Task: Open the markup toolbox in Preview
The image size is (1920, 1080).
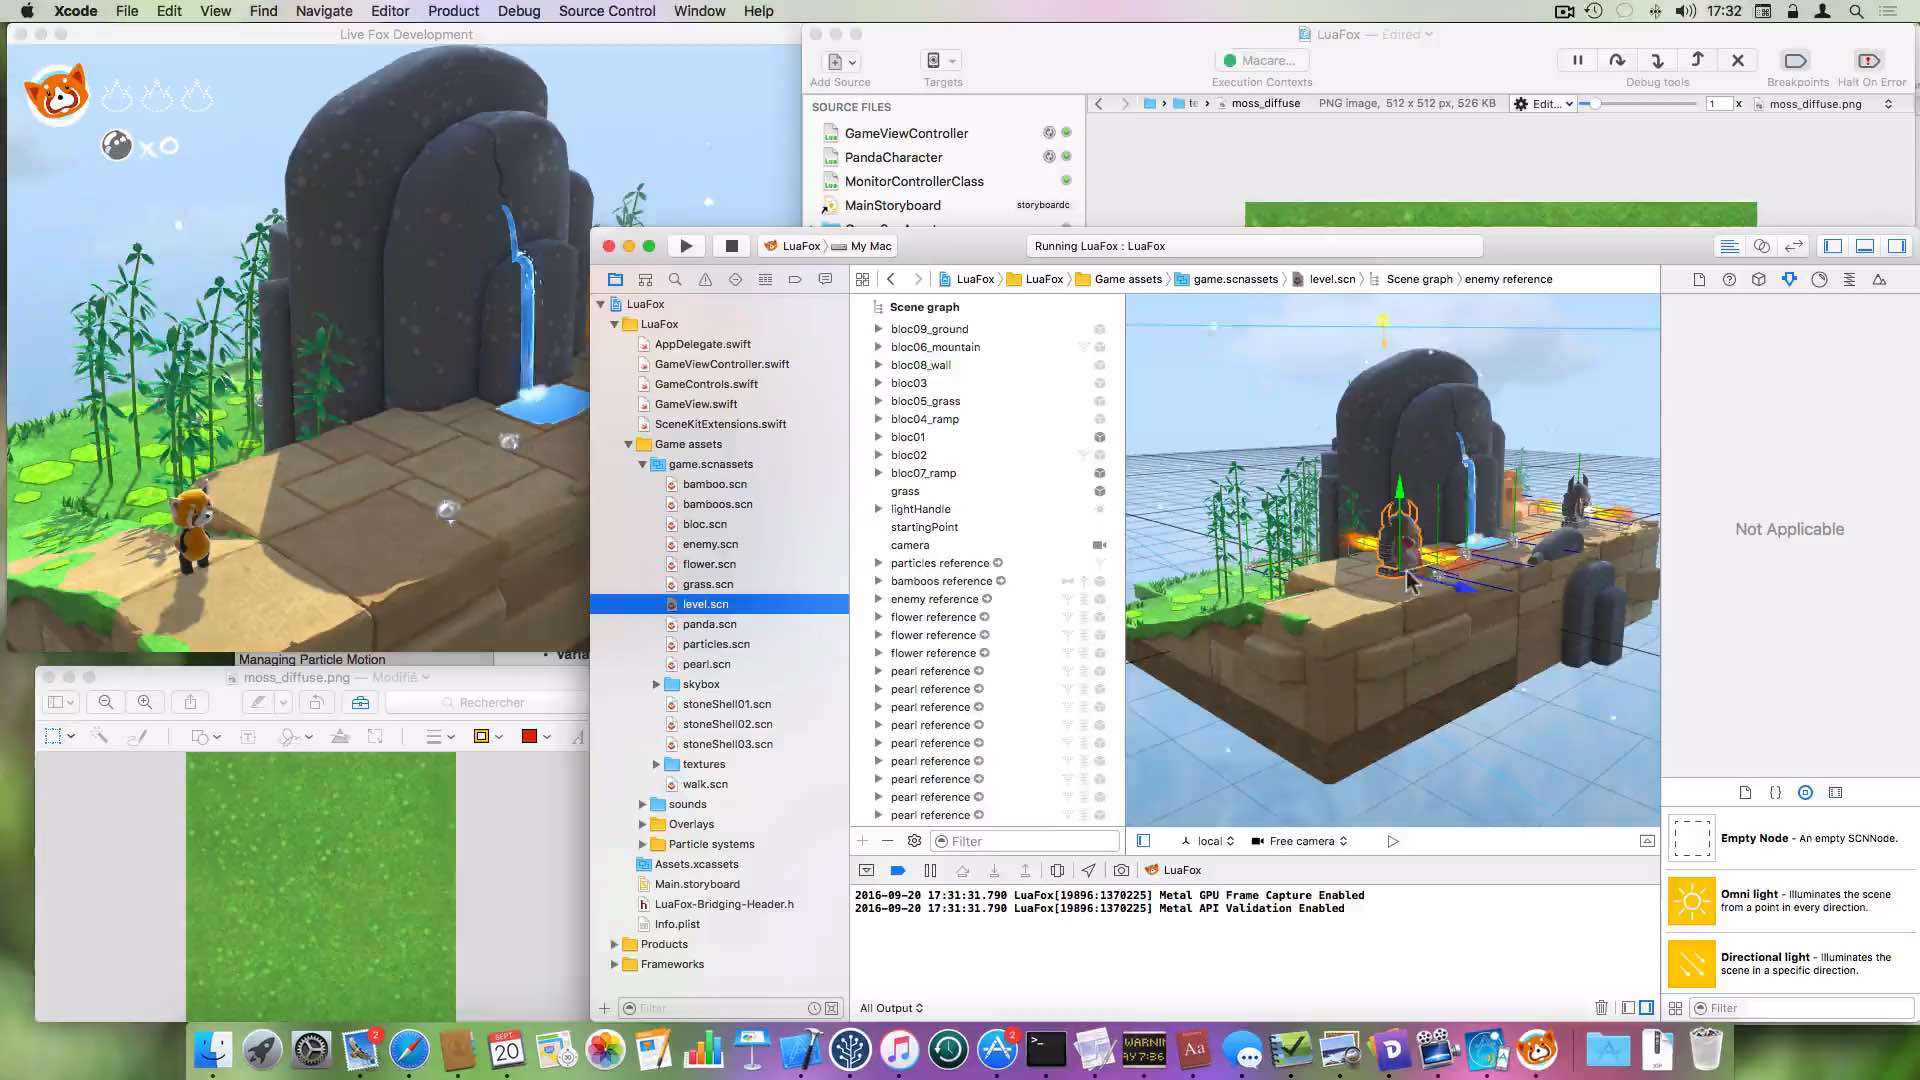Action: [x=361, y=703]
